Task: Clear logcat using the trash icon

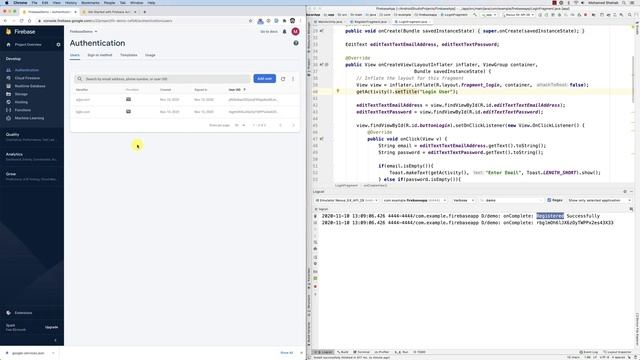Action: [315, 216]
